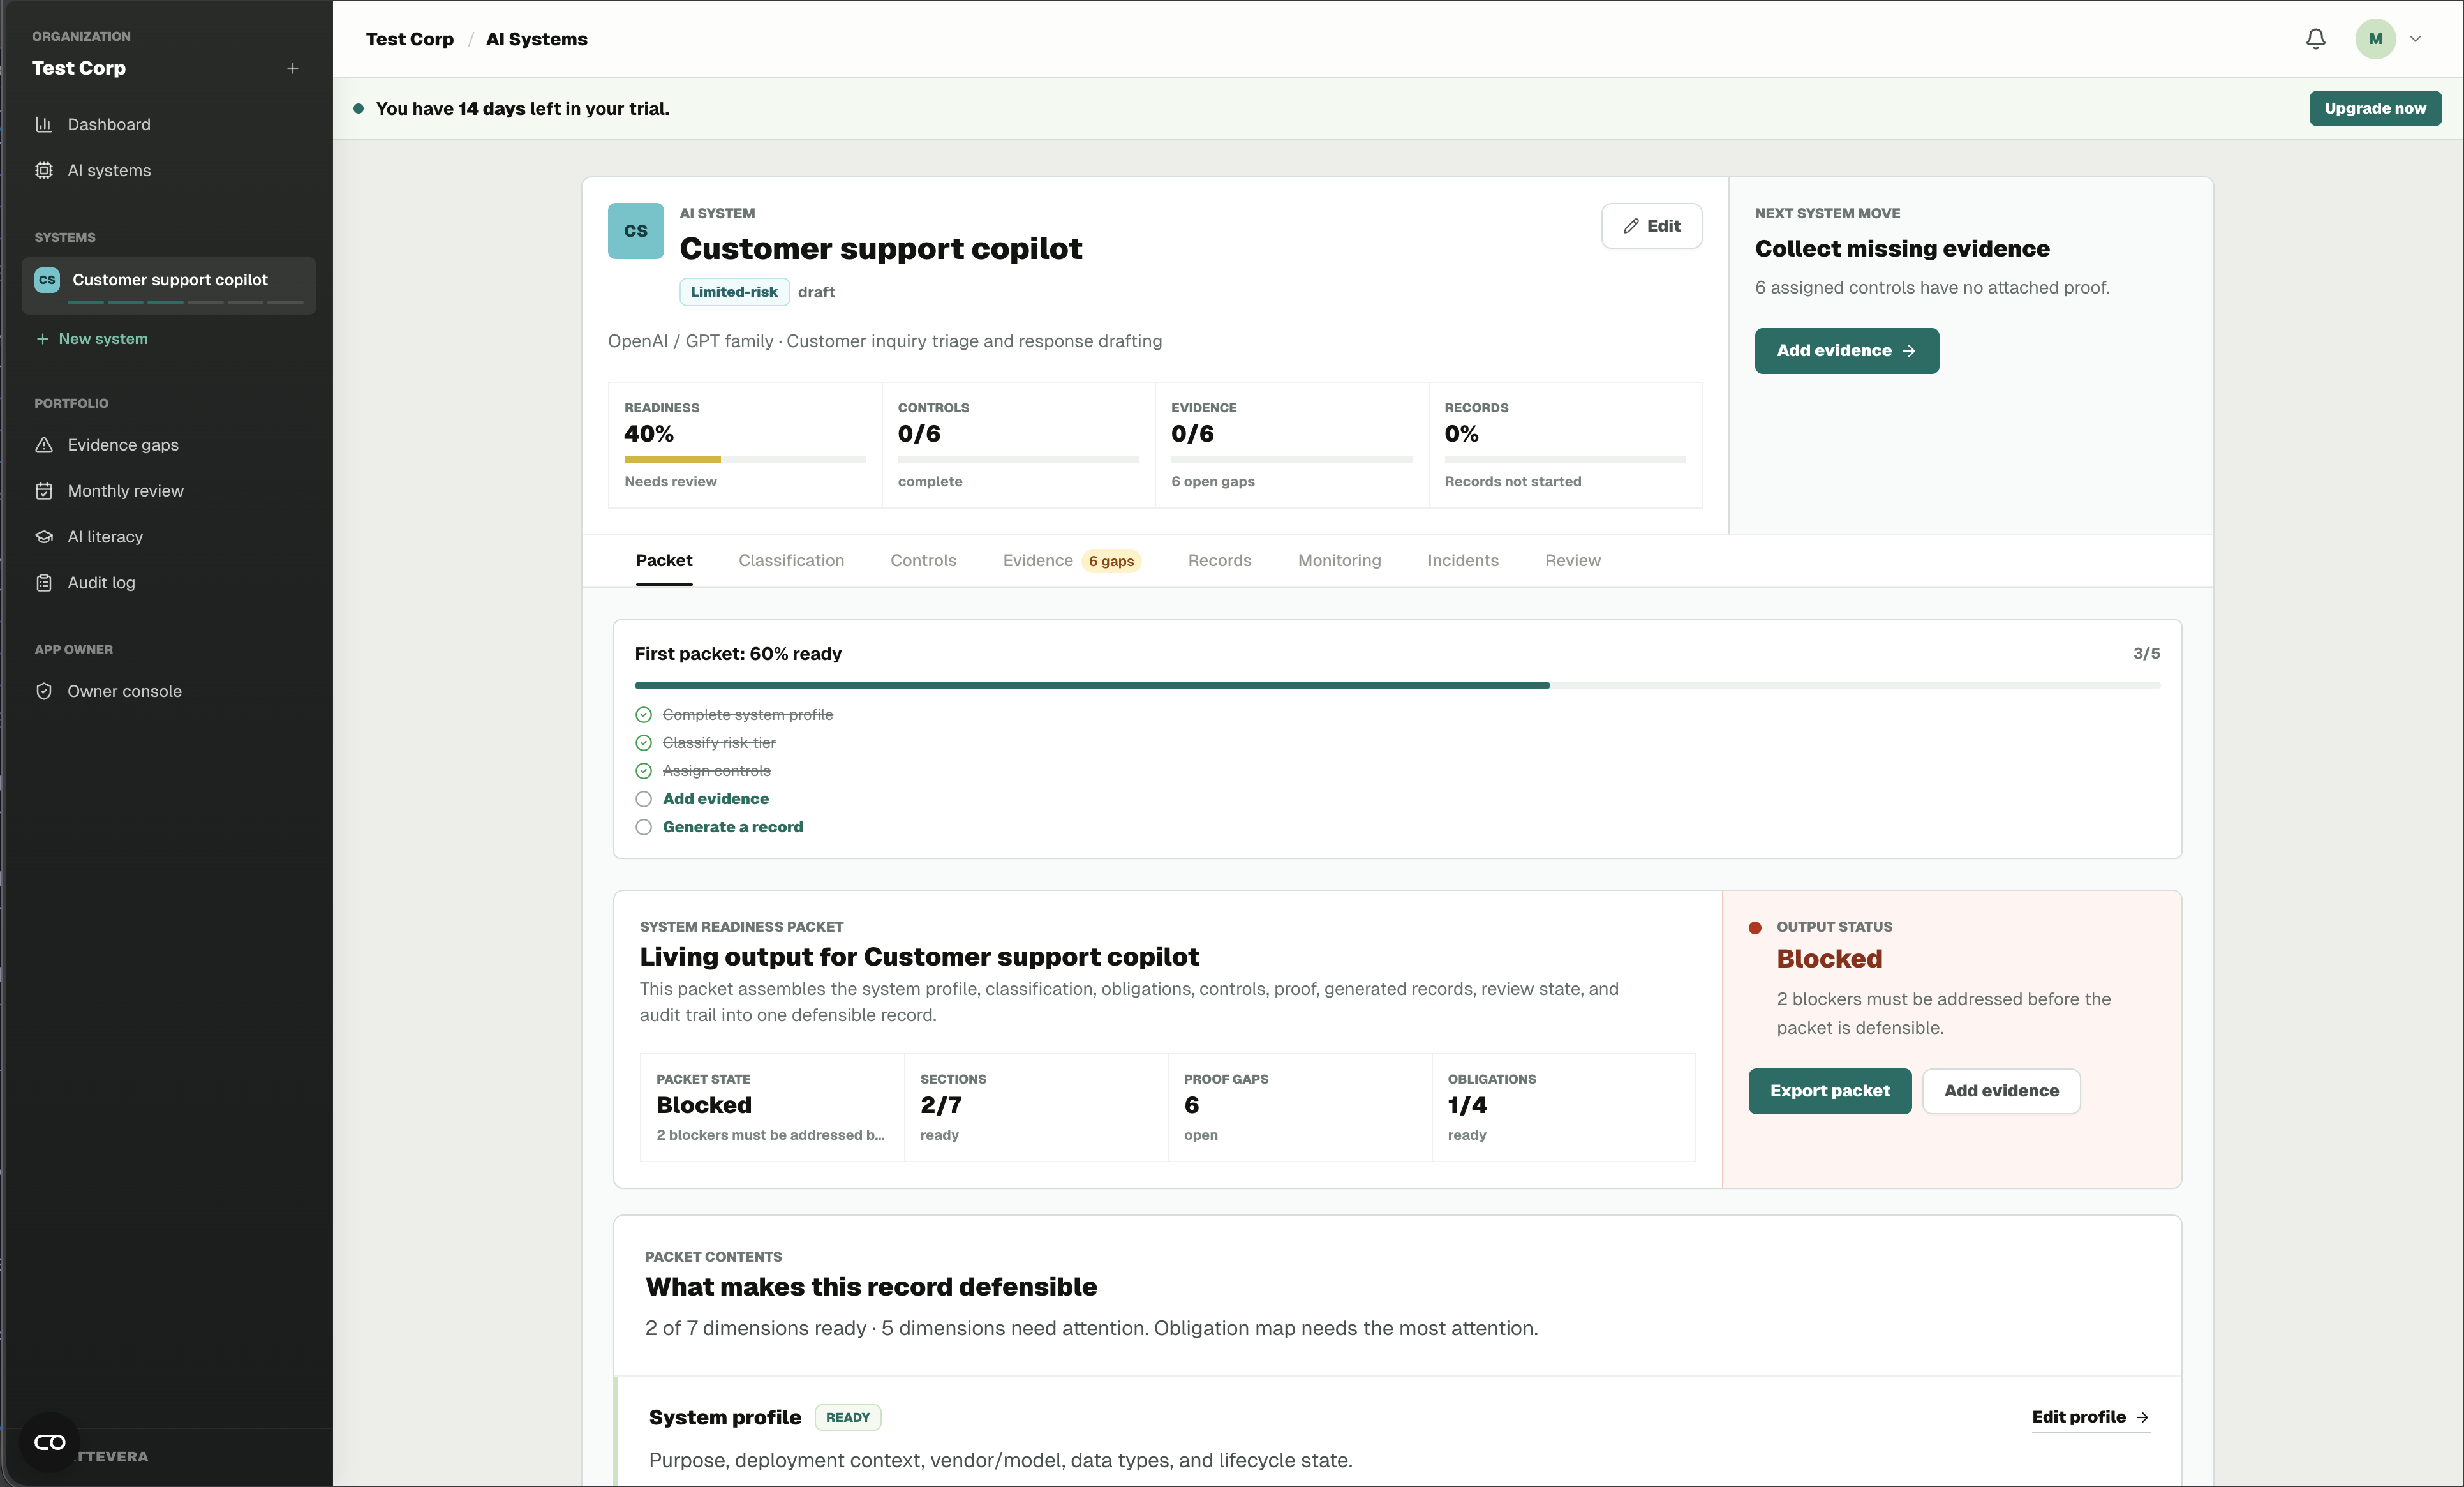Open Monthly review in the sidebar
2464x1487 pixels.
pyautogui.click(x=169, y=491)
